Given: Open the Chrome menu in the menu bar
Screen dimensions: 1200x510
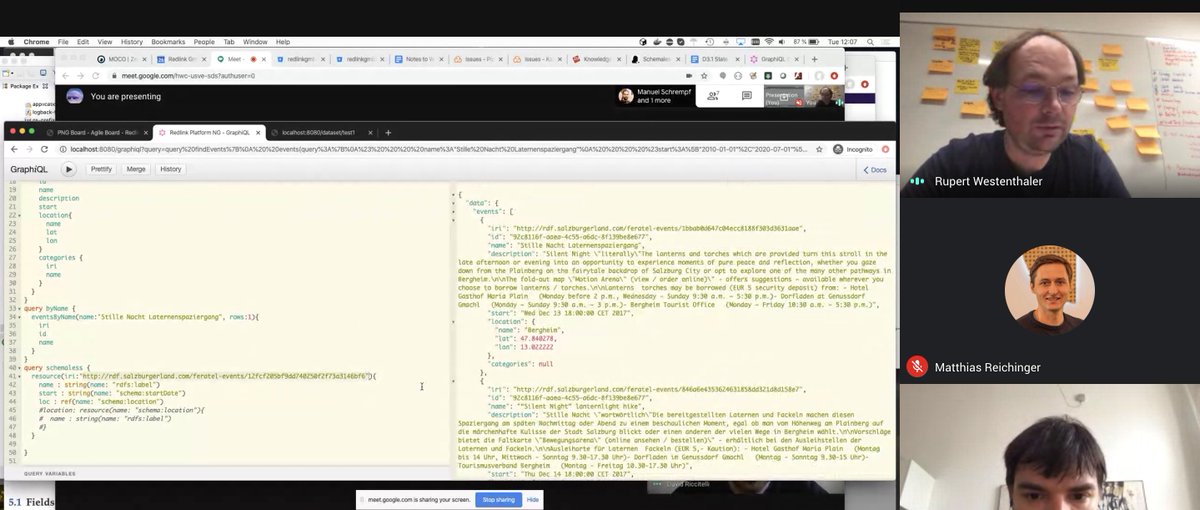Looking at the screenshot, I should click(36, 42).
